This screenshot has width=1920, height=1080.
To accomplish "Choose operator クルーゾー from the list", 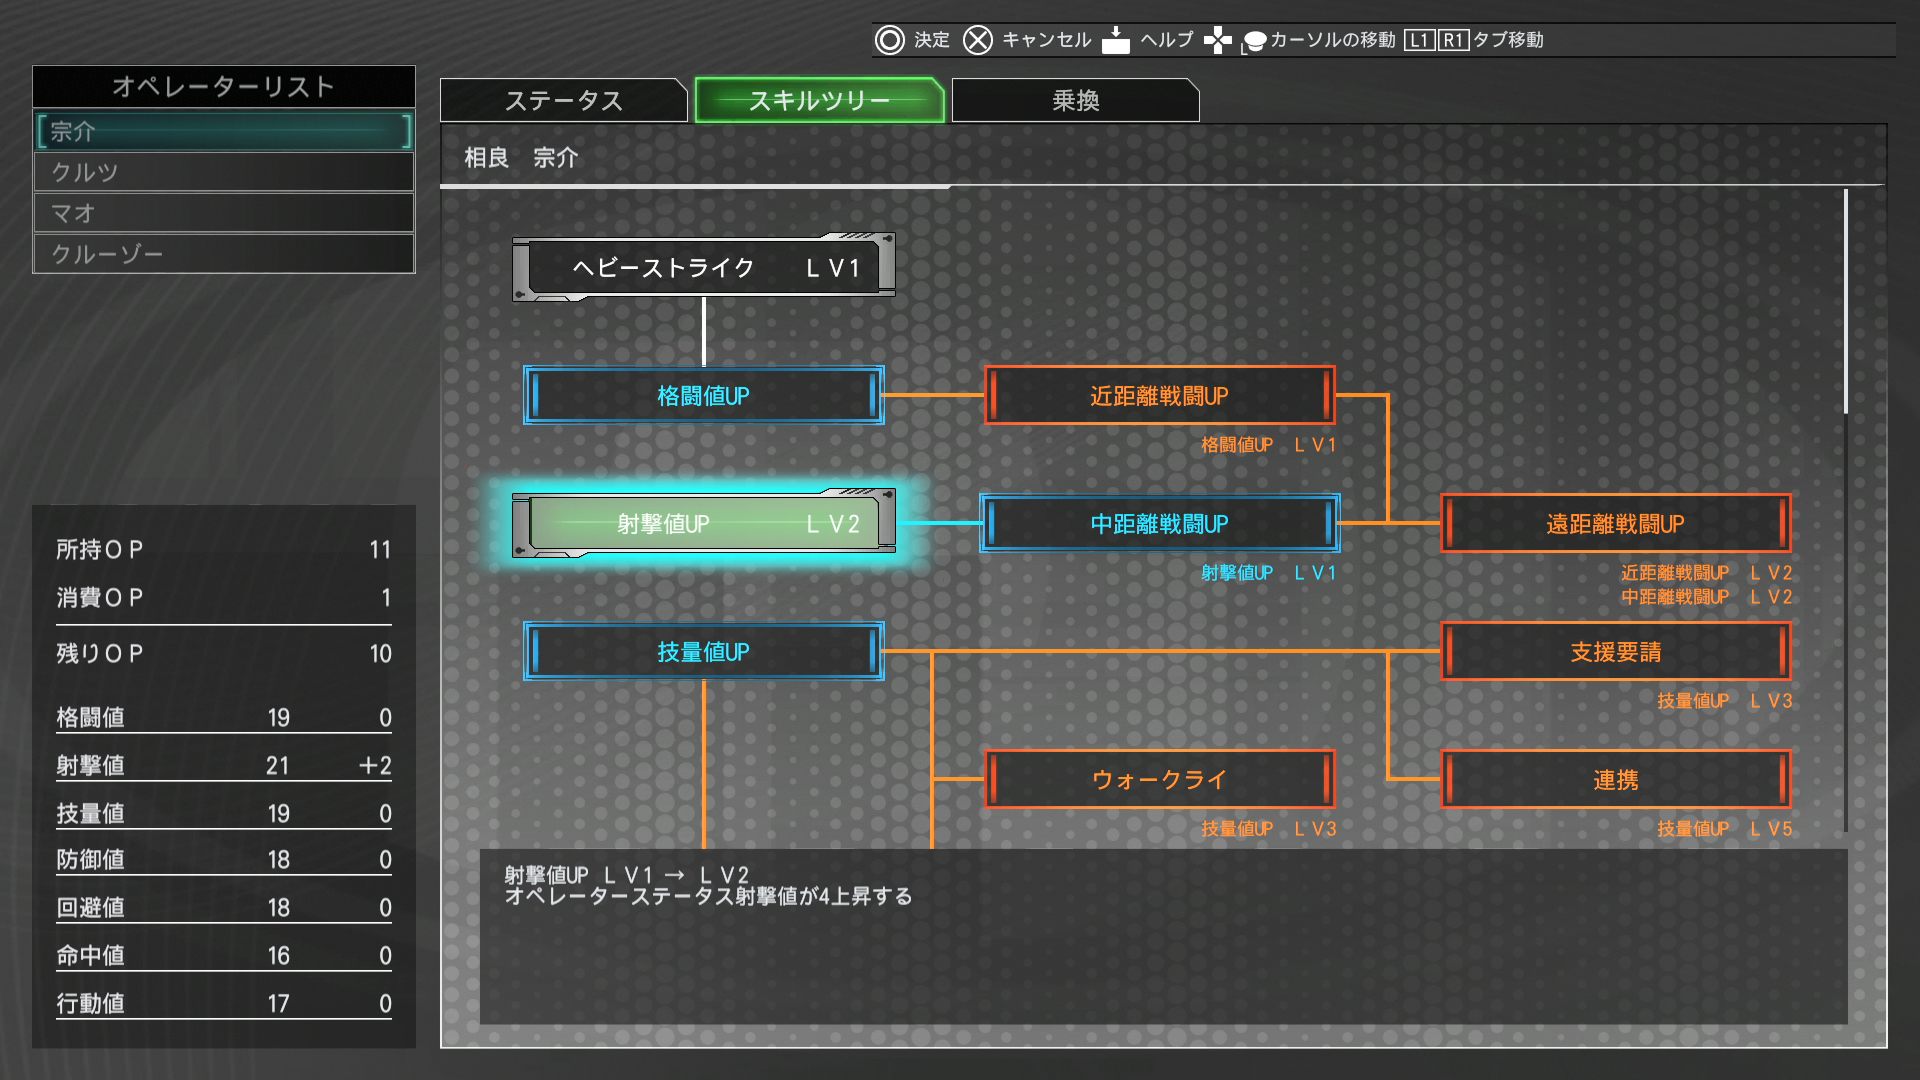I will pyautogui.click(x=224, y=254).
